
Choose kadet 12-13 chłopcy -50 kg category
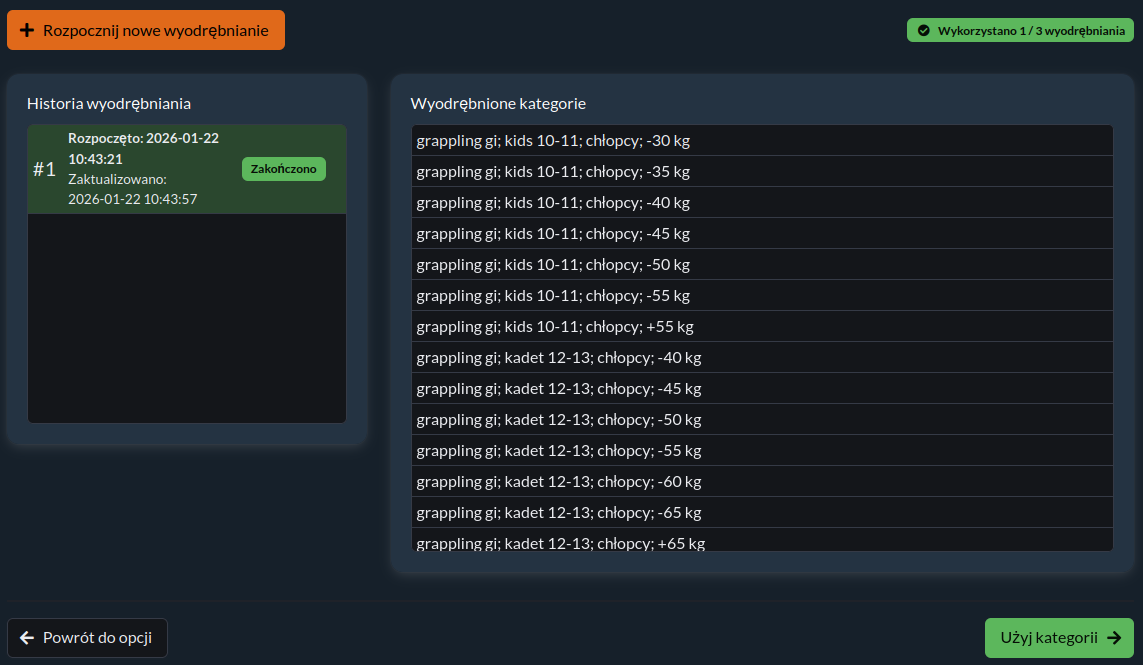[x=761, y=420]
